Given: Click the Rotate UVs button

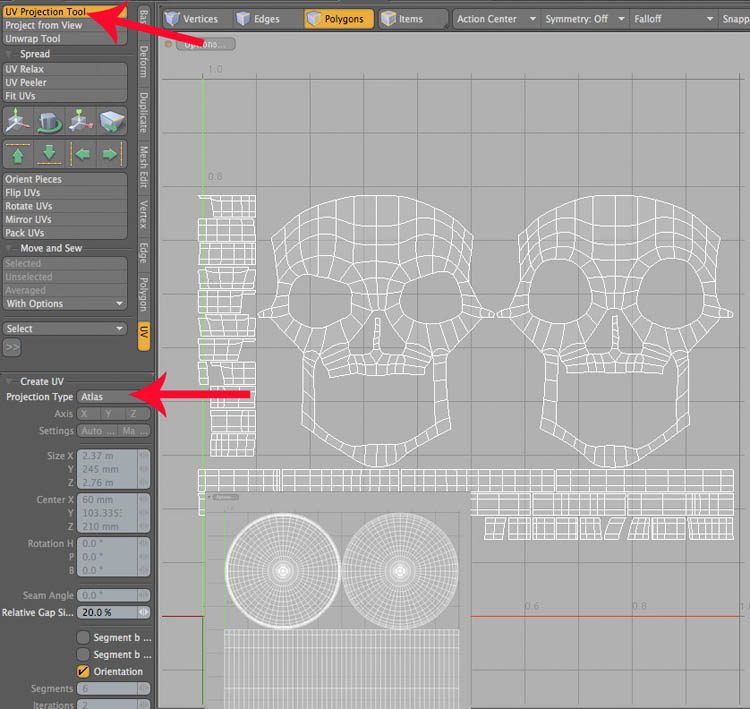Looking at the screenshot, I should (x=65, y=206).
